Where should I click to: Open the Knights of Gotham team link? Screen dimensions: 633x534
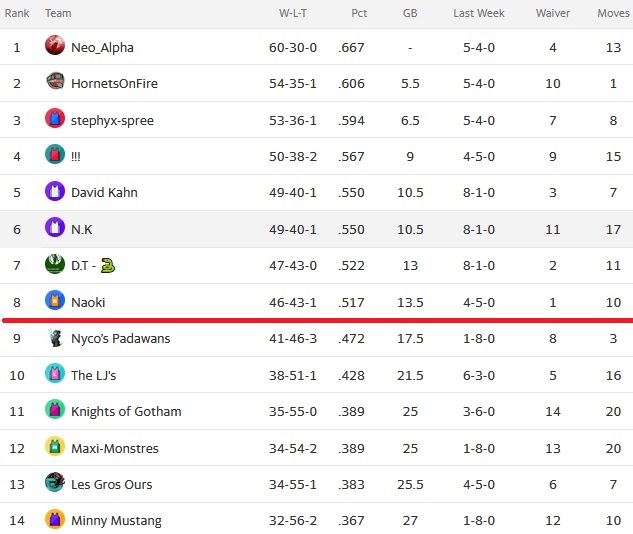[126, 411]
